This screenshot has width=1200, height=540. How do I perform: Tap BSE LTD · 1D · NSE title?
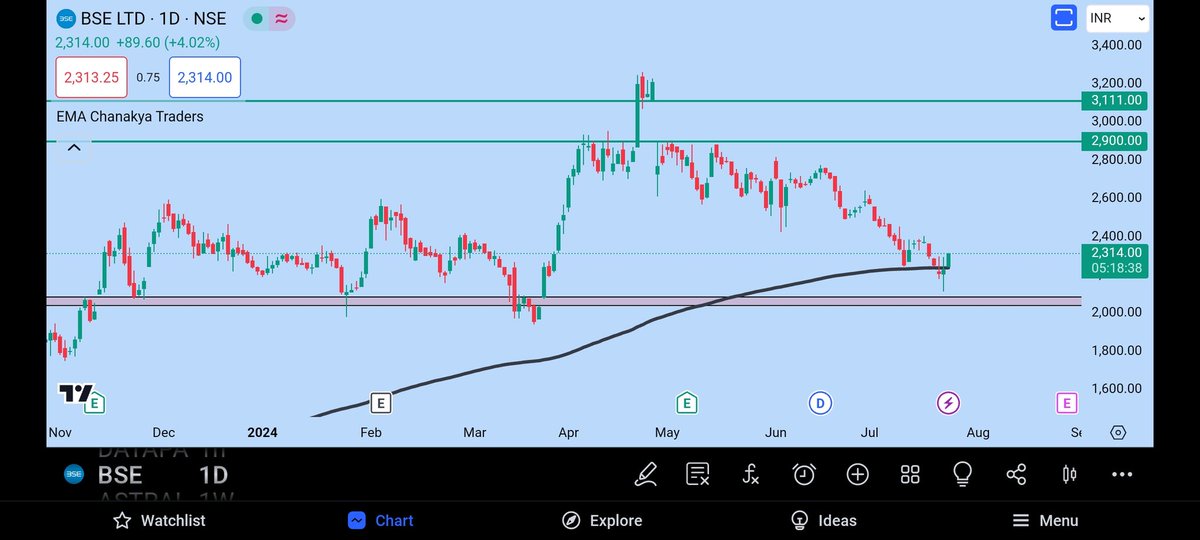pyautogui.click(x=155, y=19)
